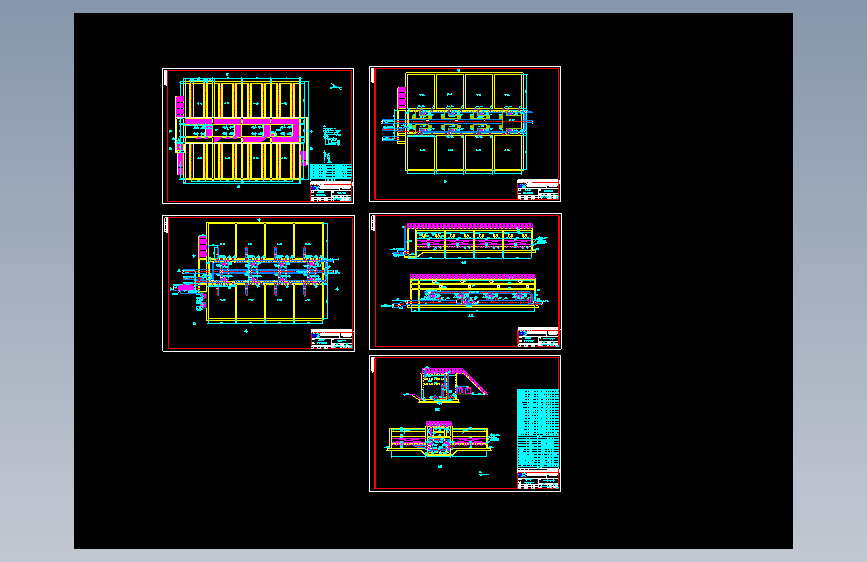Click the small sloped-roof section in bottom sheet
Image resolution: width=867 pixels, height=562 pixels.
(446, 385)
